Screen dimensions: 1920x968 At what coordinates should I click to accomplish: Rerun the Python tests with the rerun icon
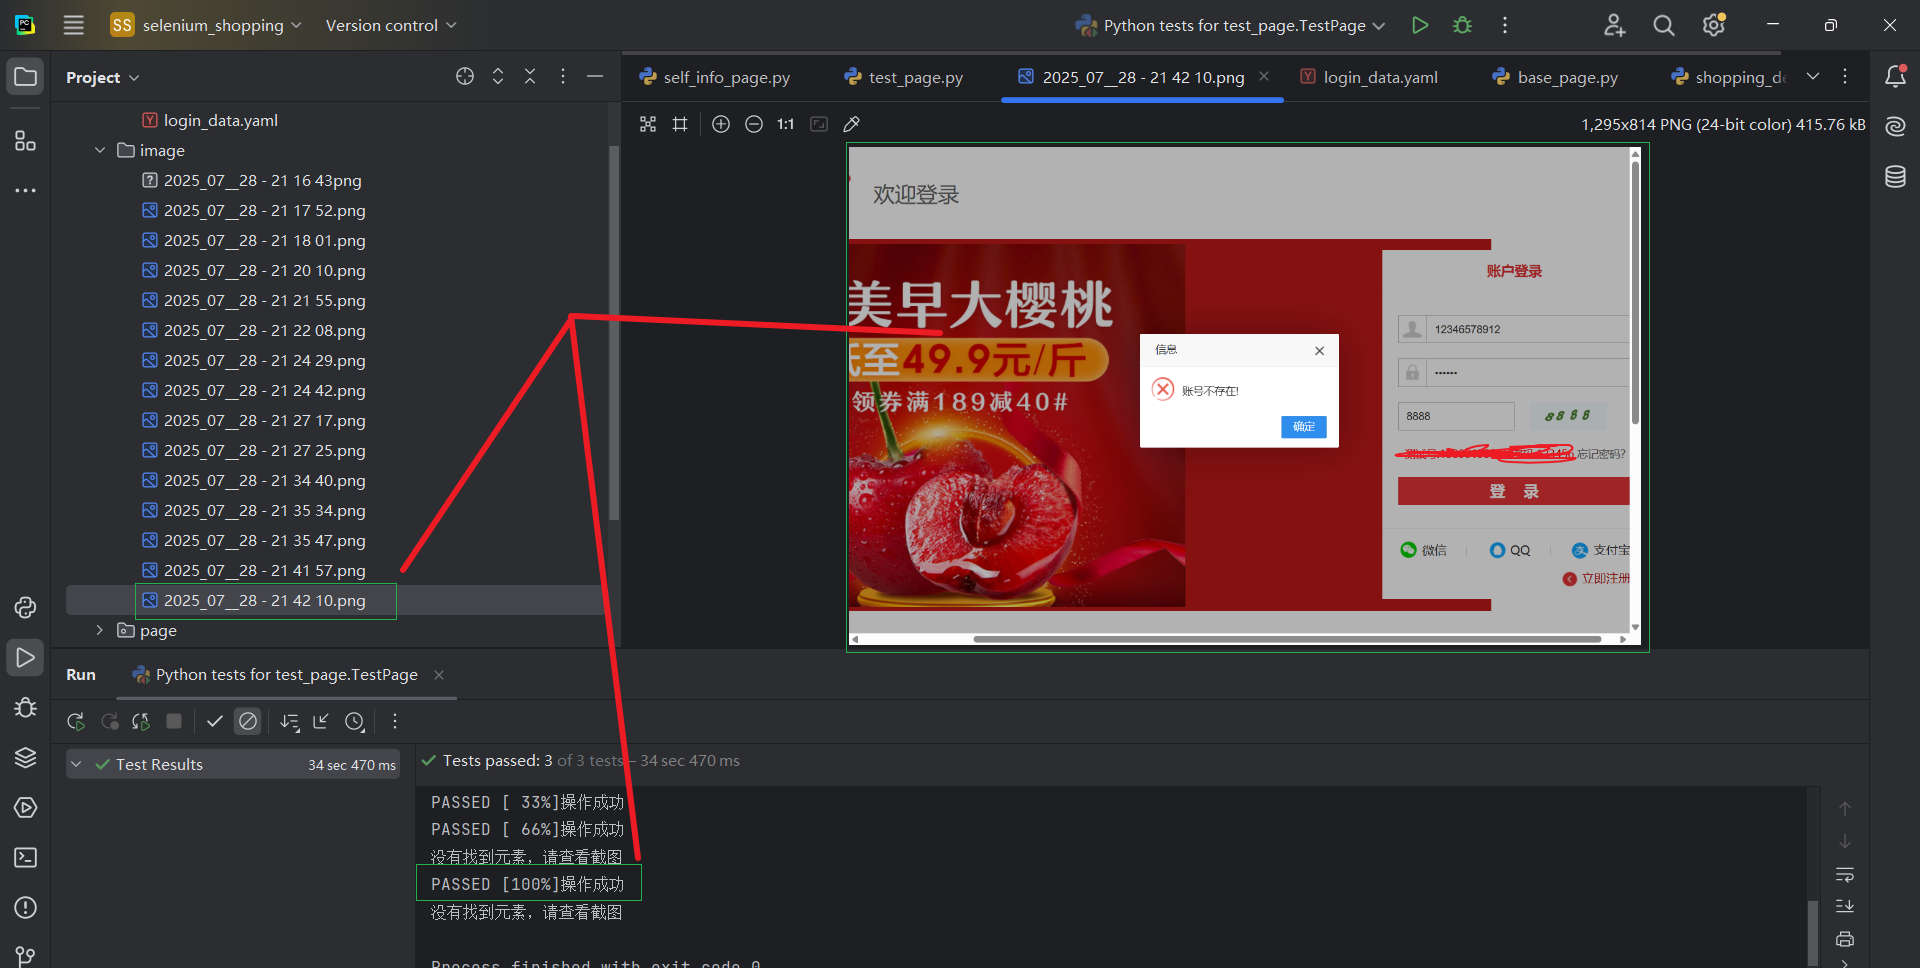click(x=75, y=721)
